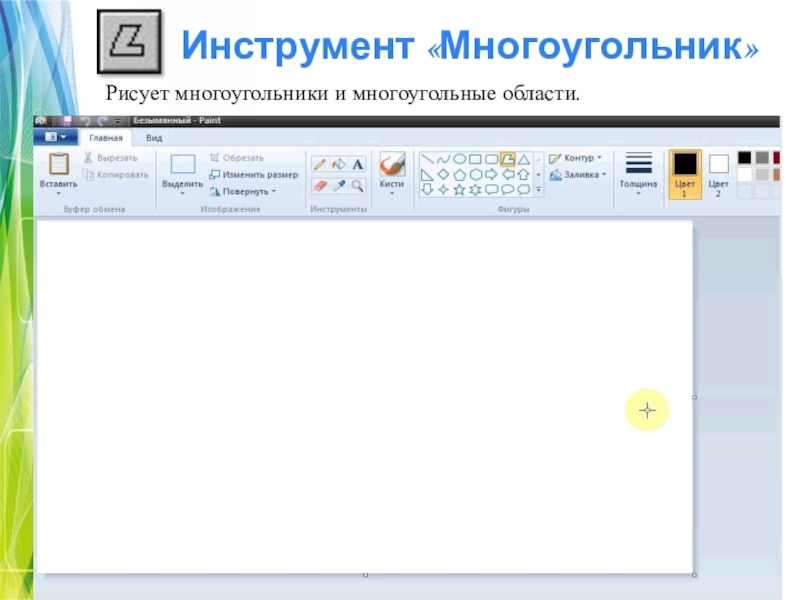
Task: Select the Magnifier tool
Action: click(x=357, y=186)
